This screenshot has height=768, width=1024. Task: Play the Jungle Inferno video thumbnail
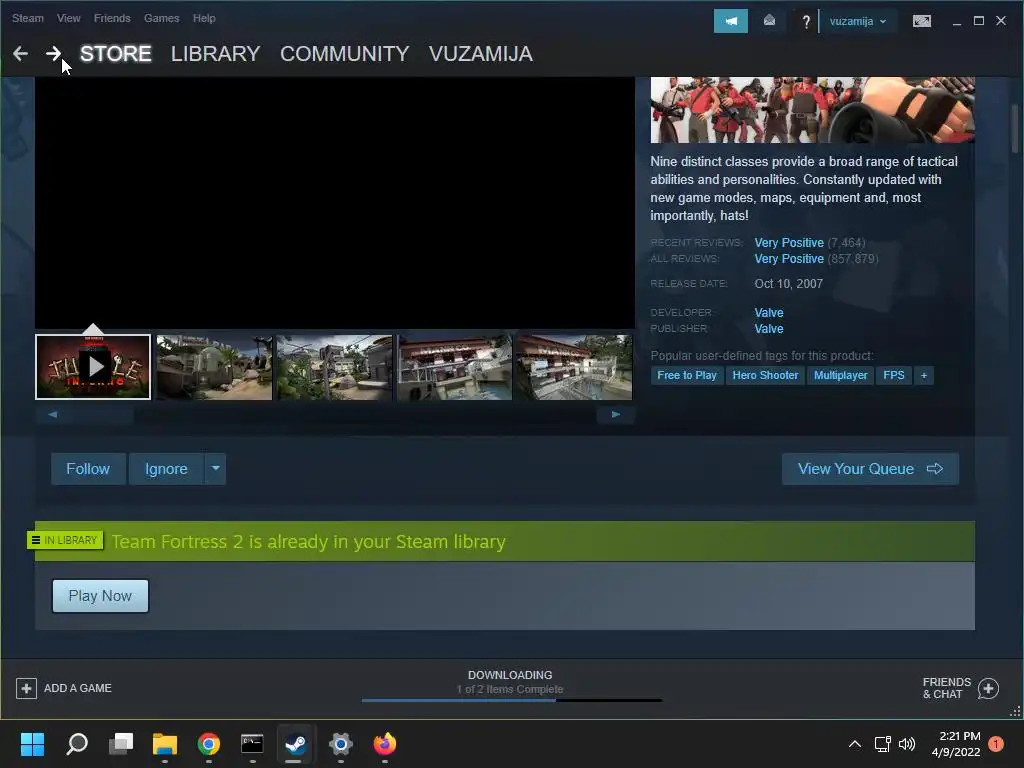click(x=93, y=367)
